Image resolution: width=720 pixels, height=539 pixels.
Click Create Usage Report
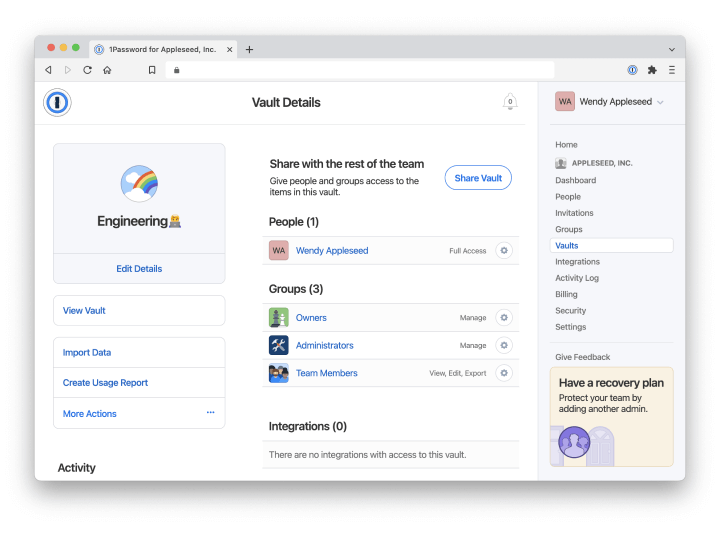[x=139, y=383]
